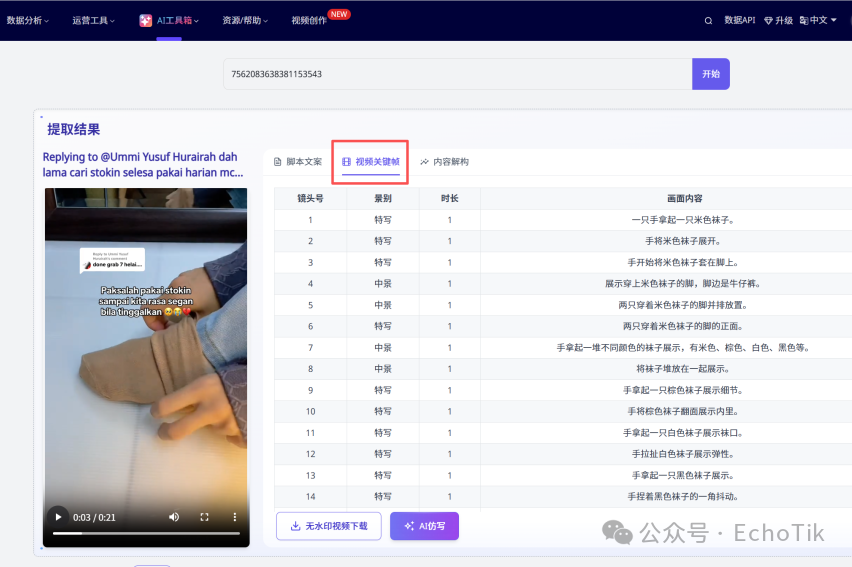Play the video in the player
The image size is (852, 567).
[x=58, y=517]
